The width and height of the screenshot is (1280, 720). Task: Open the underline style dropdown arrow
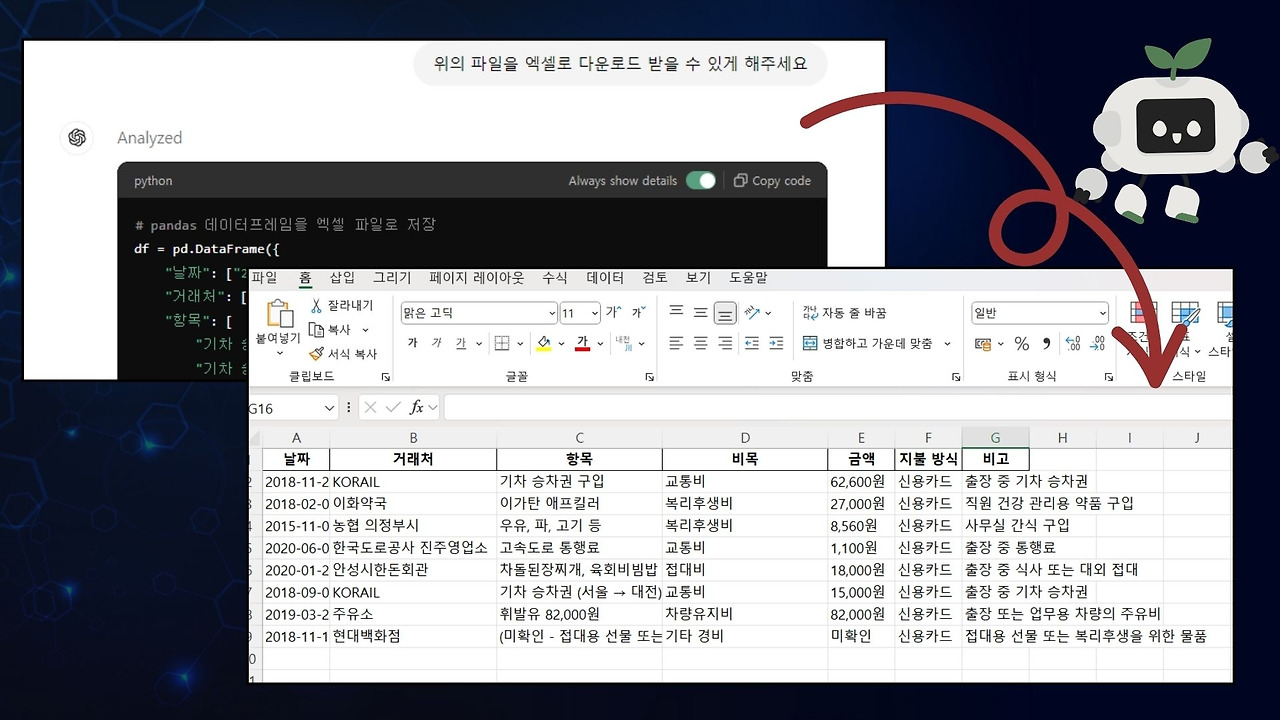click(x=478, y=344)
